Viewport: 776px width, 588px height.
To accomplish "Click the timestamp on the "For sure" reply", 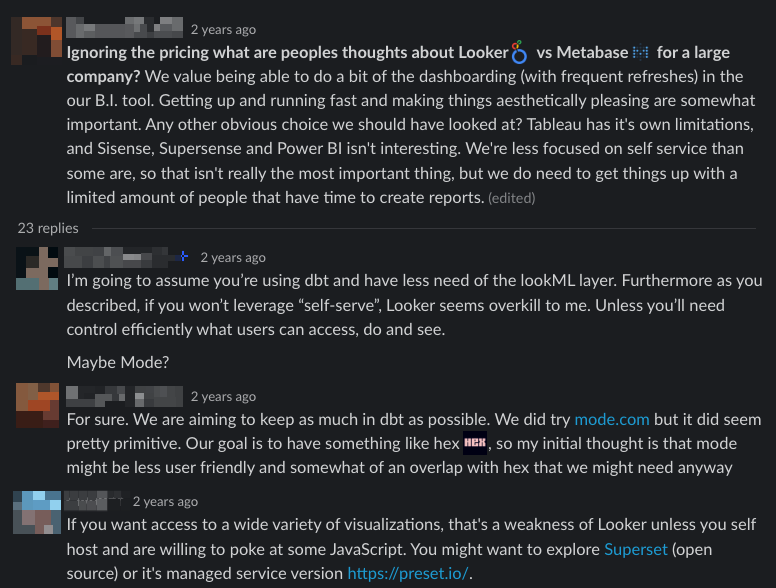I will 223,396.
